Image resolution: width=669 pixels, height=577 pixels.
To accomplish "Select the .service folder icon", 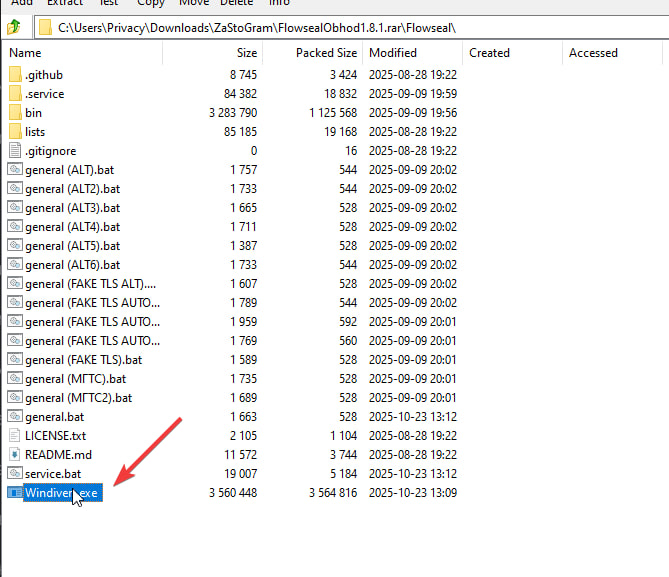I will click(x=15, y=93).
